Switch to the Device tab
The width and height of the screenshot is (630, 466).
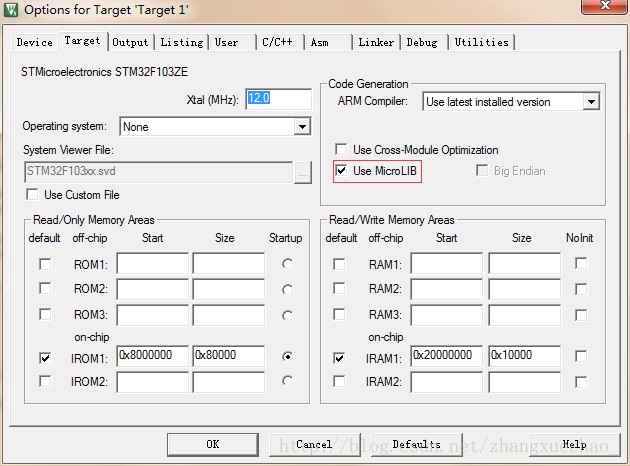point(35,42)
